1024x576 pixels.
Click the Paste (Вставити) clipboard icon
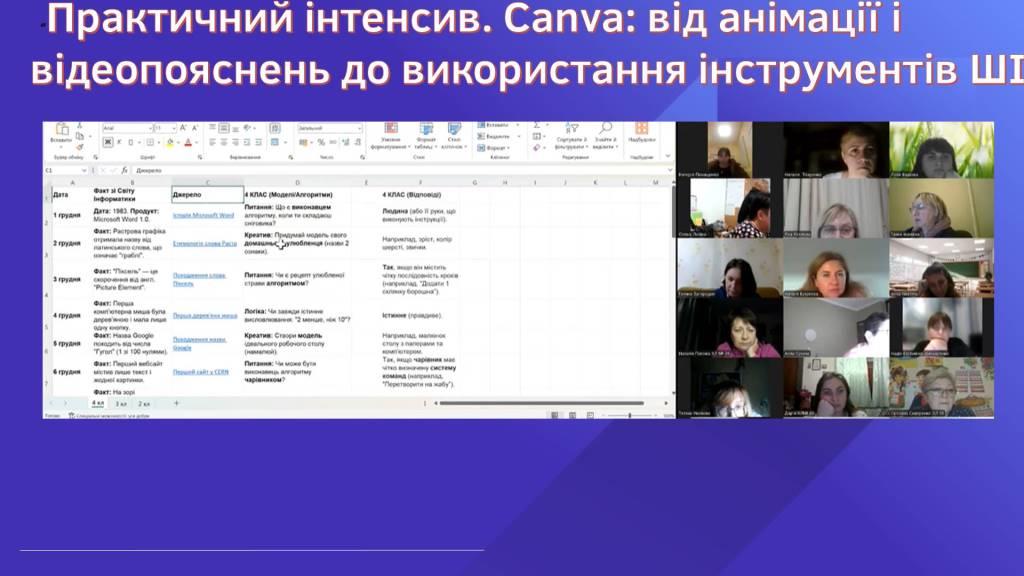point(60,131)
